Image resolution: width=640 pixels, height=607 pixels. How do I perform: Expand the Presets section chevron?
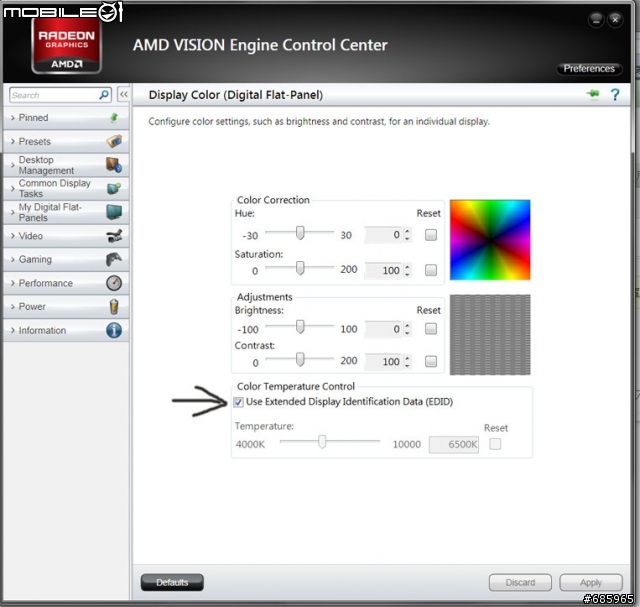[13, 141]
